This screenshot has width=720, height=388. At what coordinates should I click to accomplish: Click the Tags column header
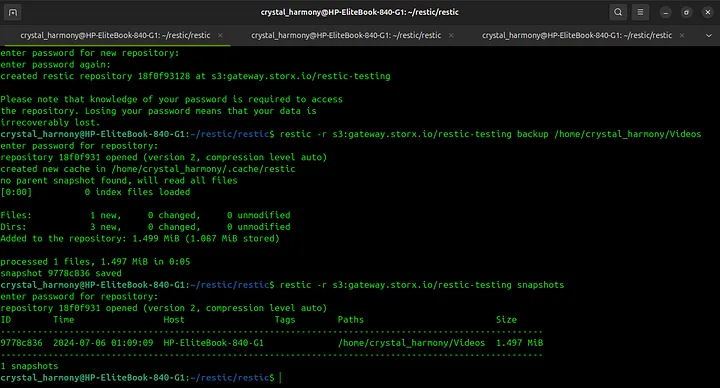285,320
